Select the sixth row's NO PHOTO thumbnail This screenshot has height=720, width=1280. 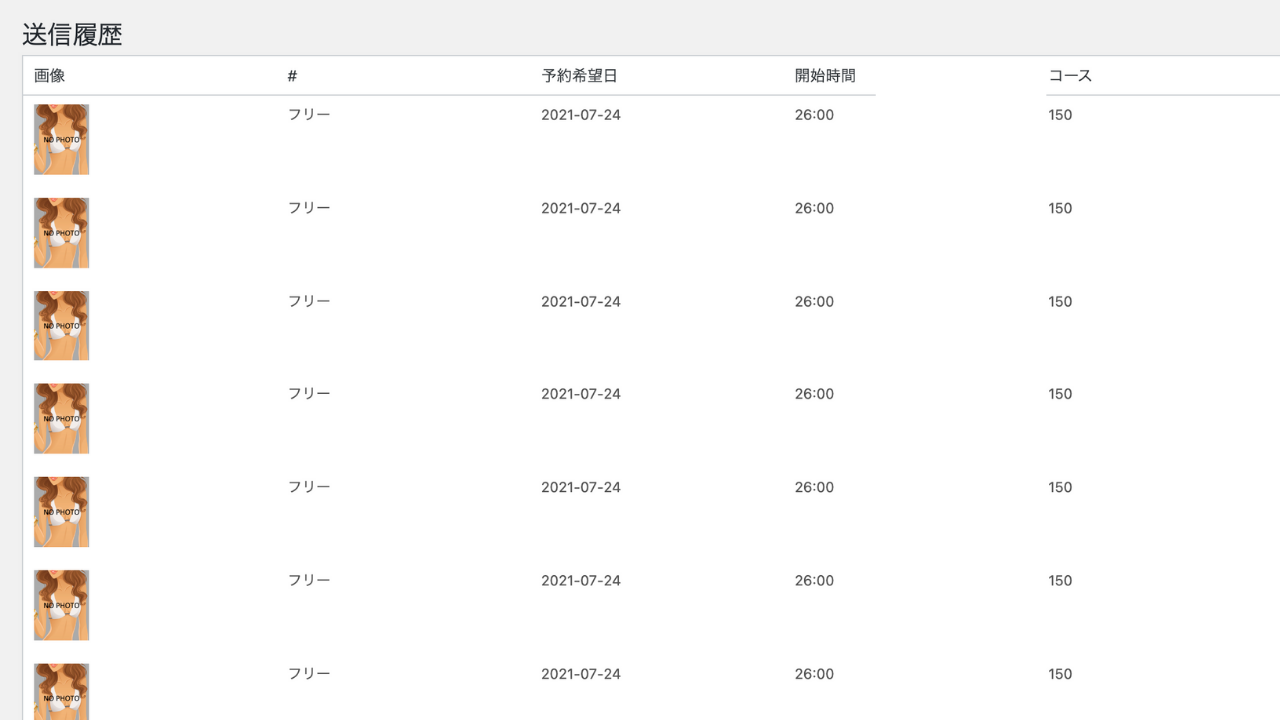61,605
